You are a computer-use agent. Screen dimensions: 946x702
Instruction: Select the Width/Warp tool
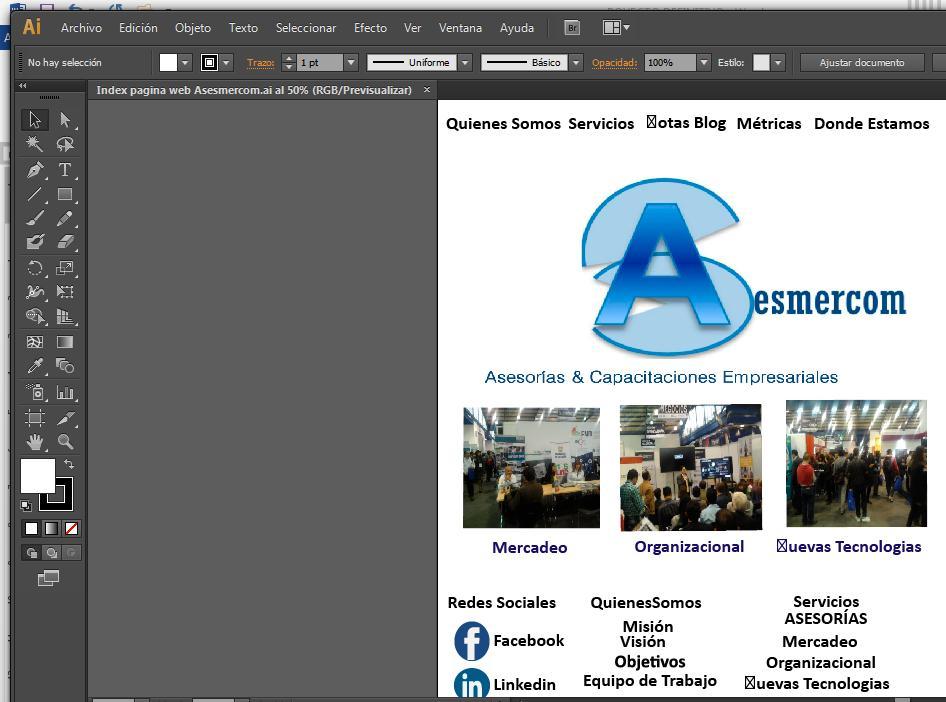(35, 292)
